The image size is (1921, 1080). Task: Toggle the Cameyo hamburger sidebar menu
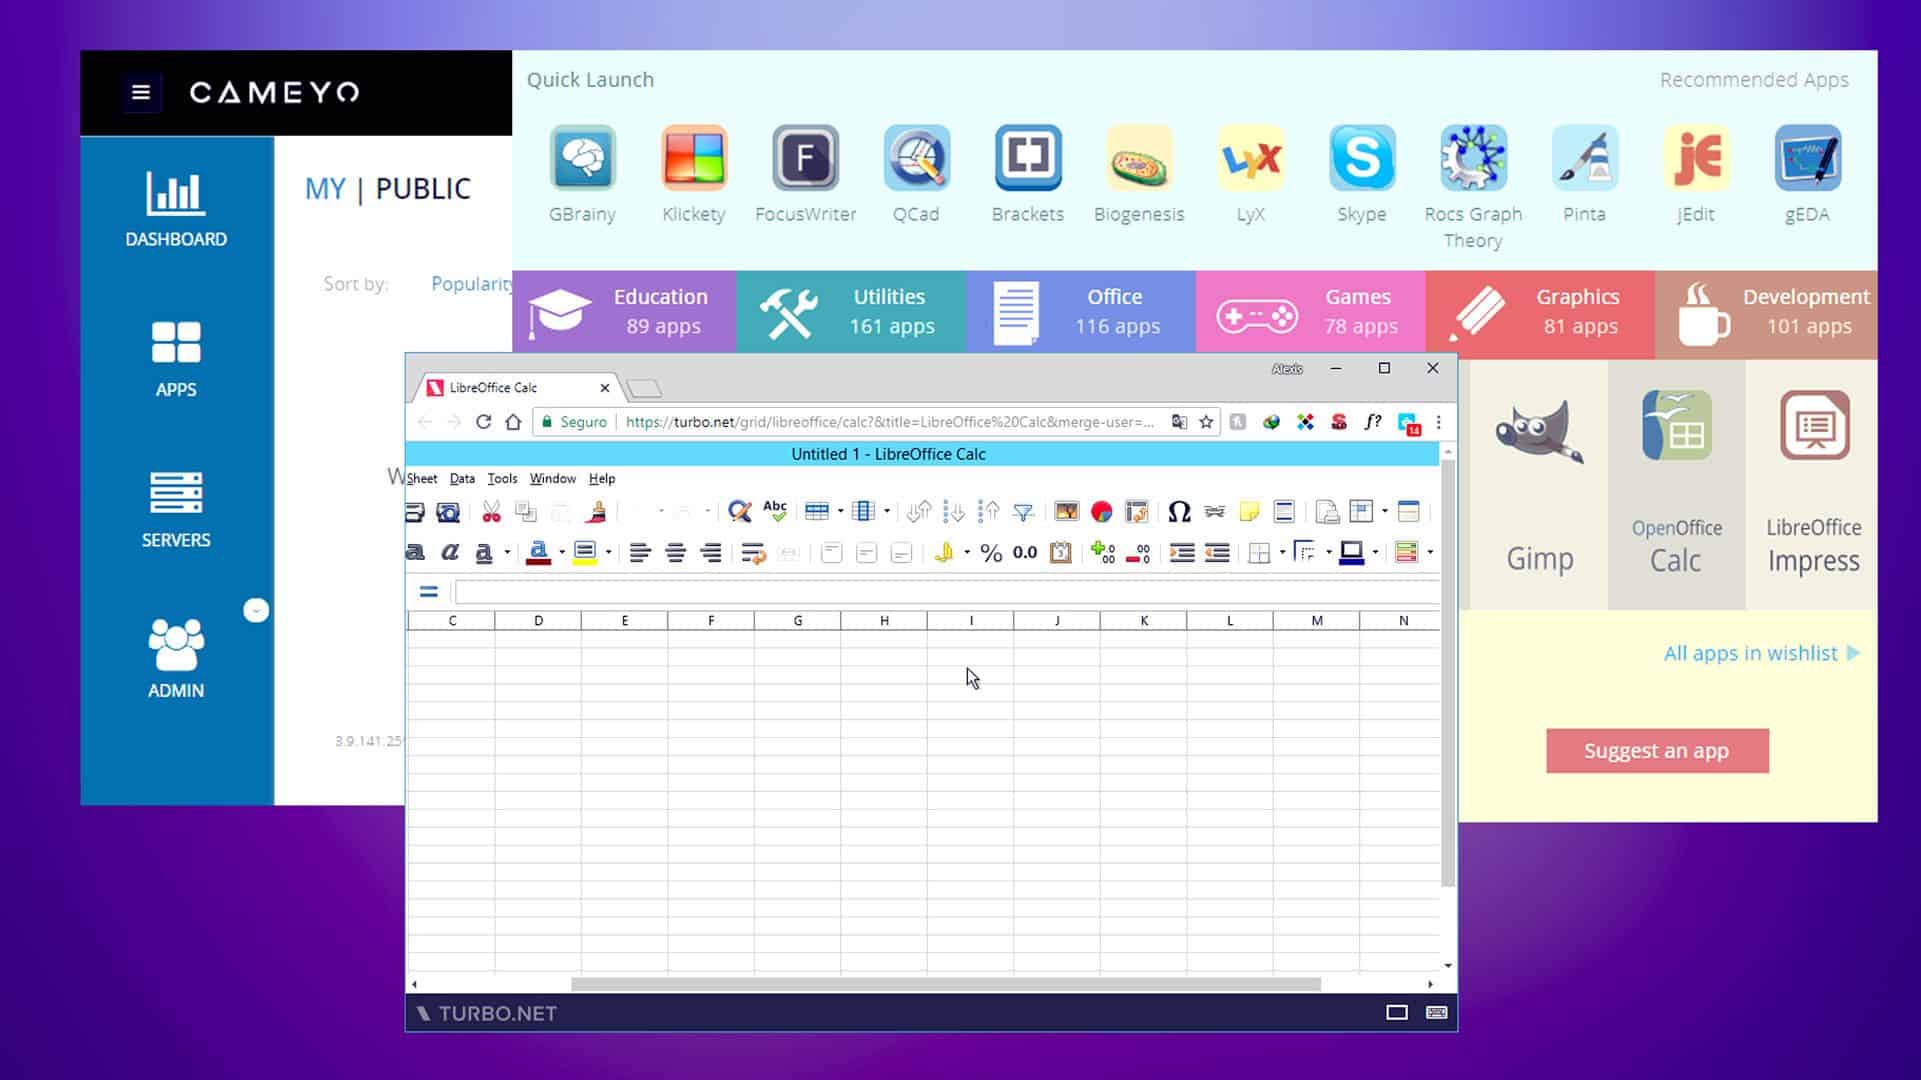pos(141,92)
